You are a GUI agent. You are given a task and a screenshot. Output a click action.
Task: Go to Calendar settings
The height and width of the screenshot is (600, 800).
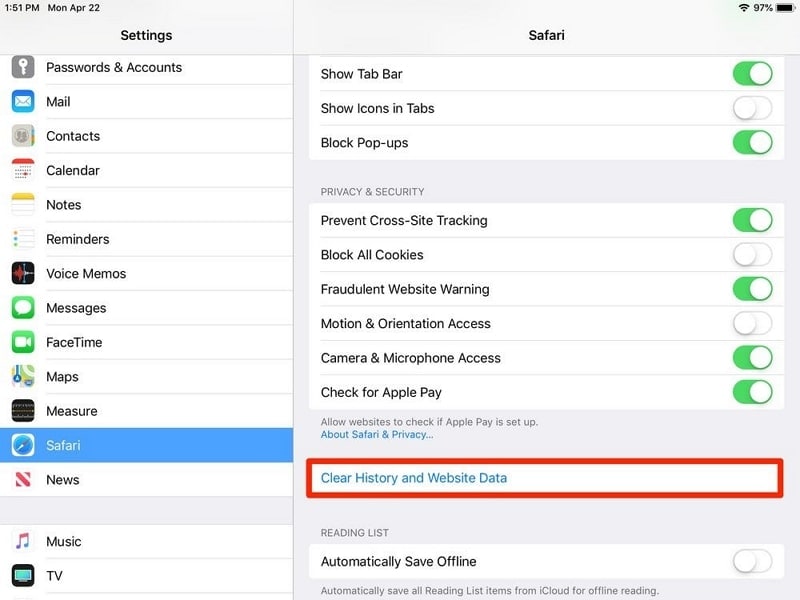[146, 170]
